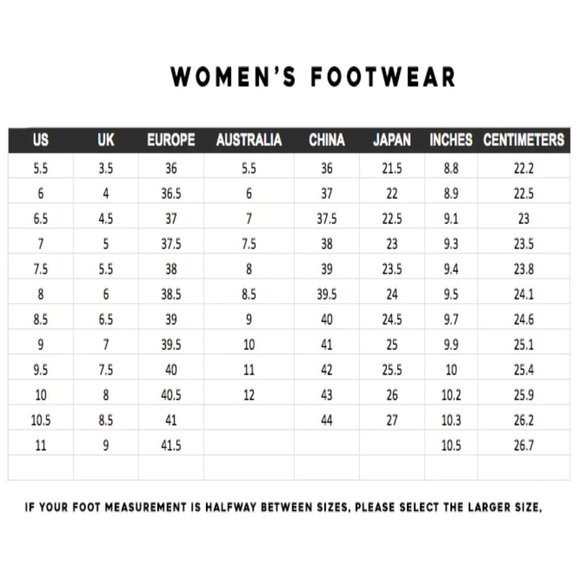Click the halfway between sizes note
Viewport: 580px width, 580px height.
[283, 507]
